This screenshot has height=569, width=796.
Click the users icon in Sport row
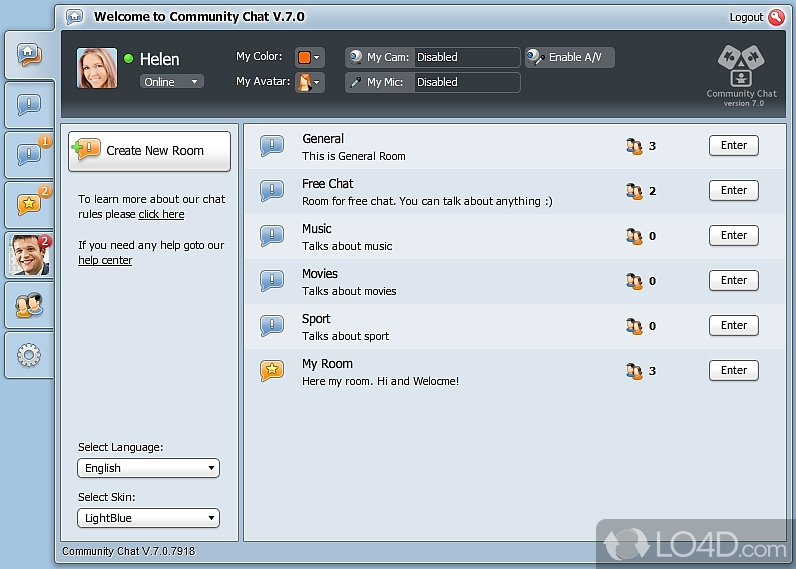(634, 326)
